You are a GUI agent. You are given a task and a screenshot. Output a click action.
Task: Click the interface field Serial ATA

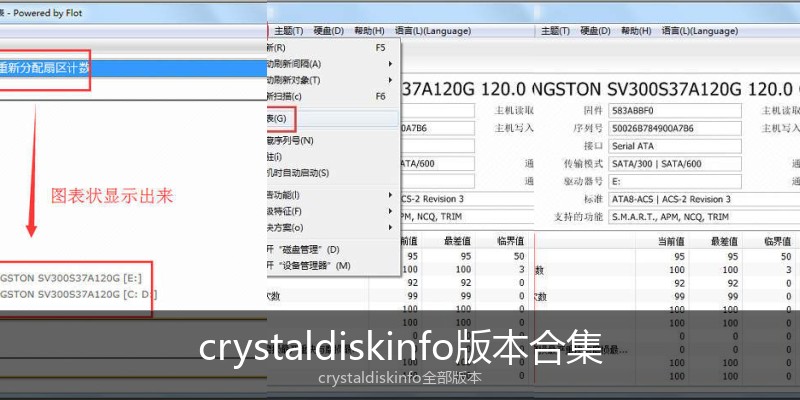coord(674,146)
